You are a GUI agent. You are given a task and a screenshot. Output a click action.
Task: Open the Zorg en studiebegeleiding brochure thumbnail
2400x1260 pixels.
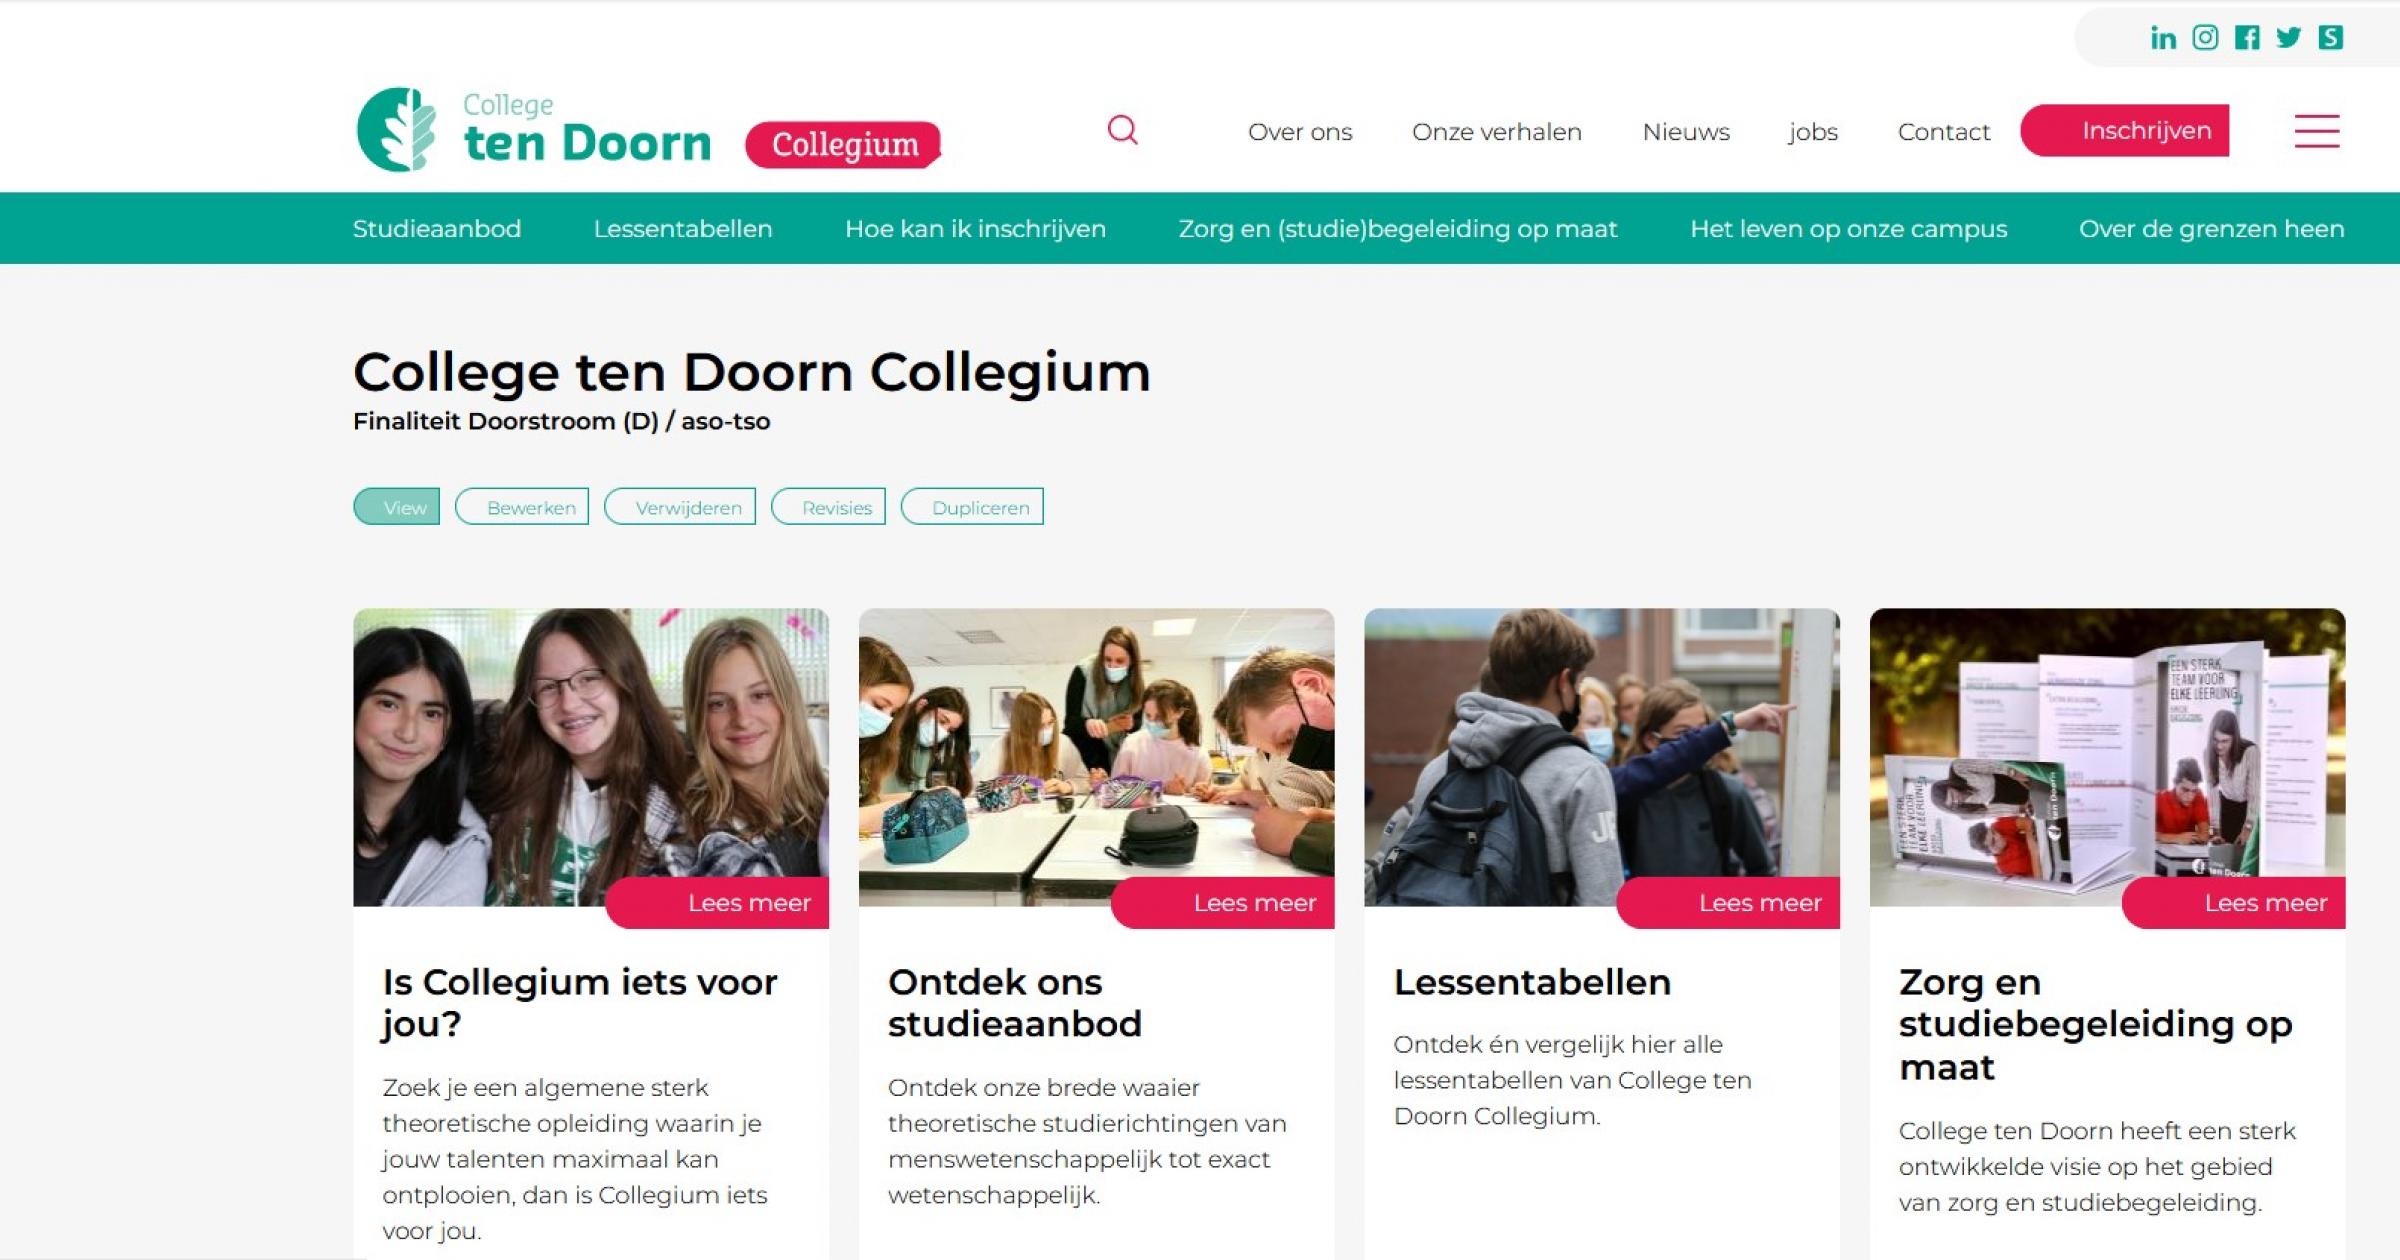click(2107, 757)
